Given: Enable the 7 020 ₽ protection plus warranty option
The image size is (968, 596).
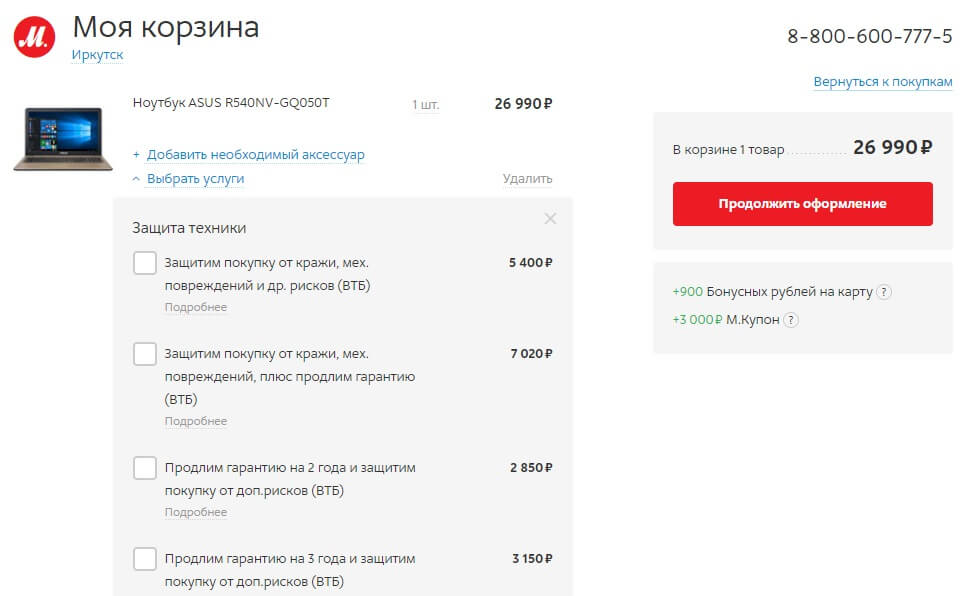Looking at the screenshot, I should click(145, 353).
